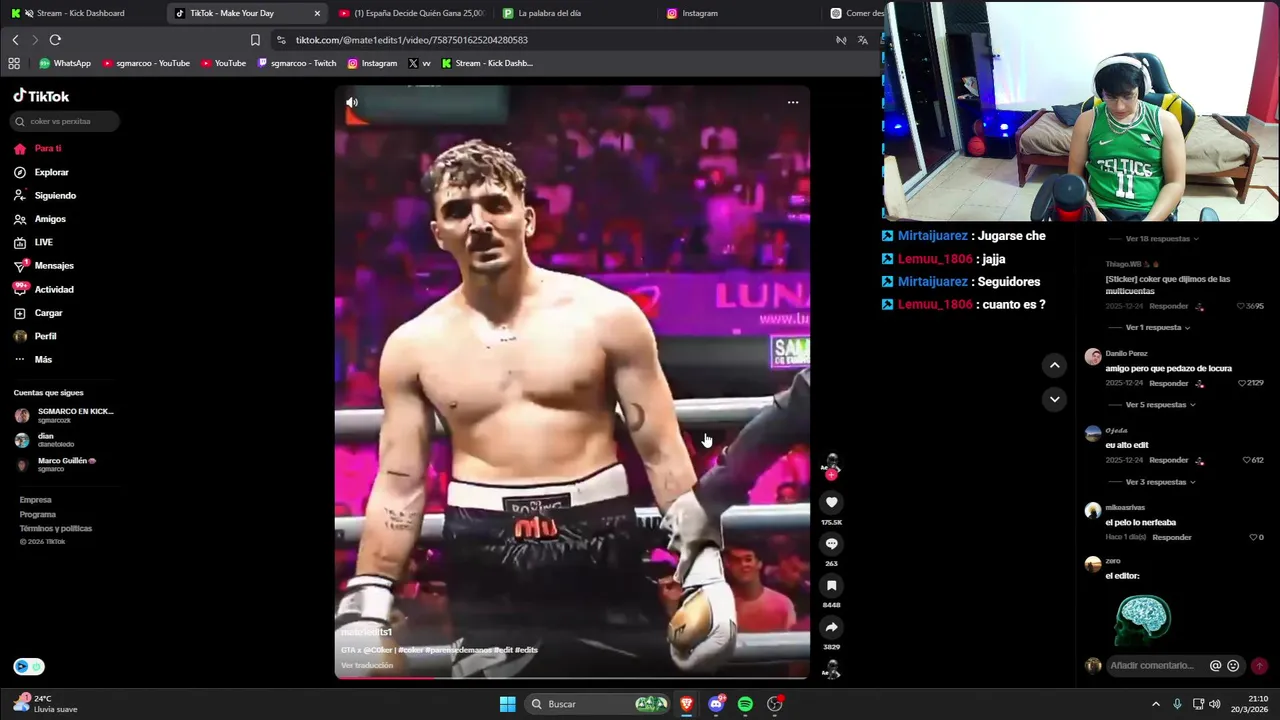The height and width of the screenshot is (720, 1280).
Task: Go back in browser history
Action: (15, 40)
